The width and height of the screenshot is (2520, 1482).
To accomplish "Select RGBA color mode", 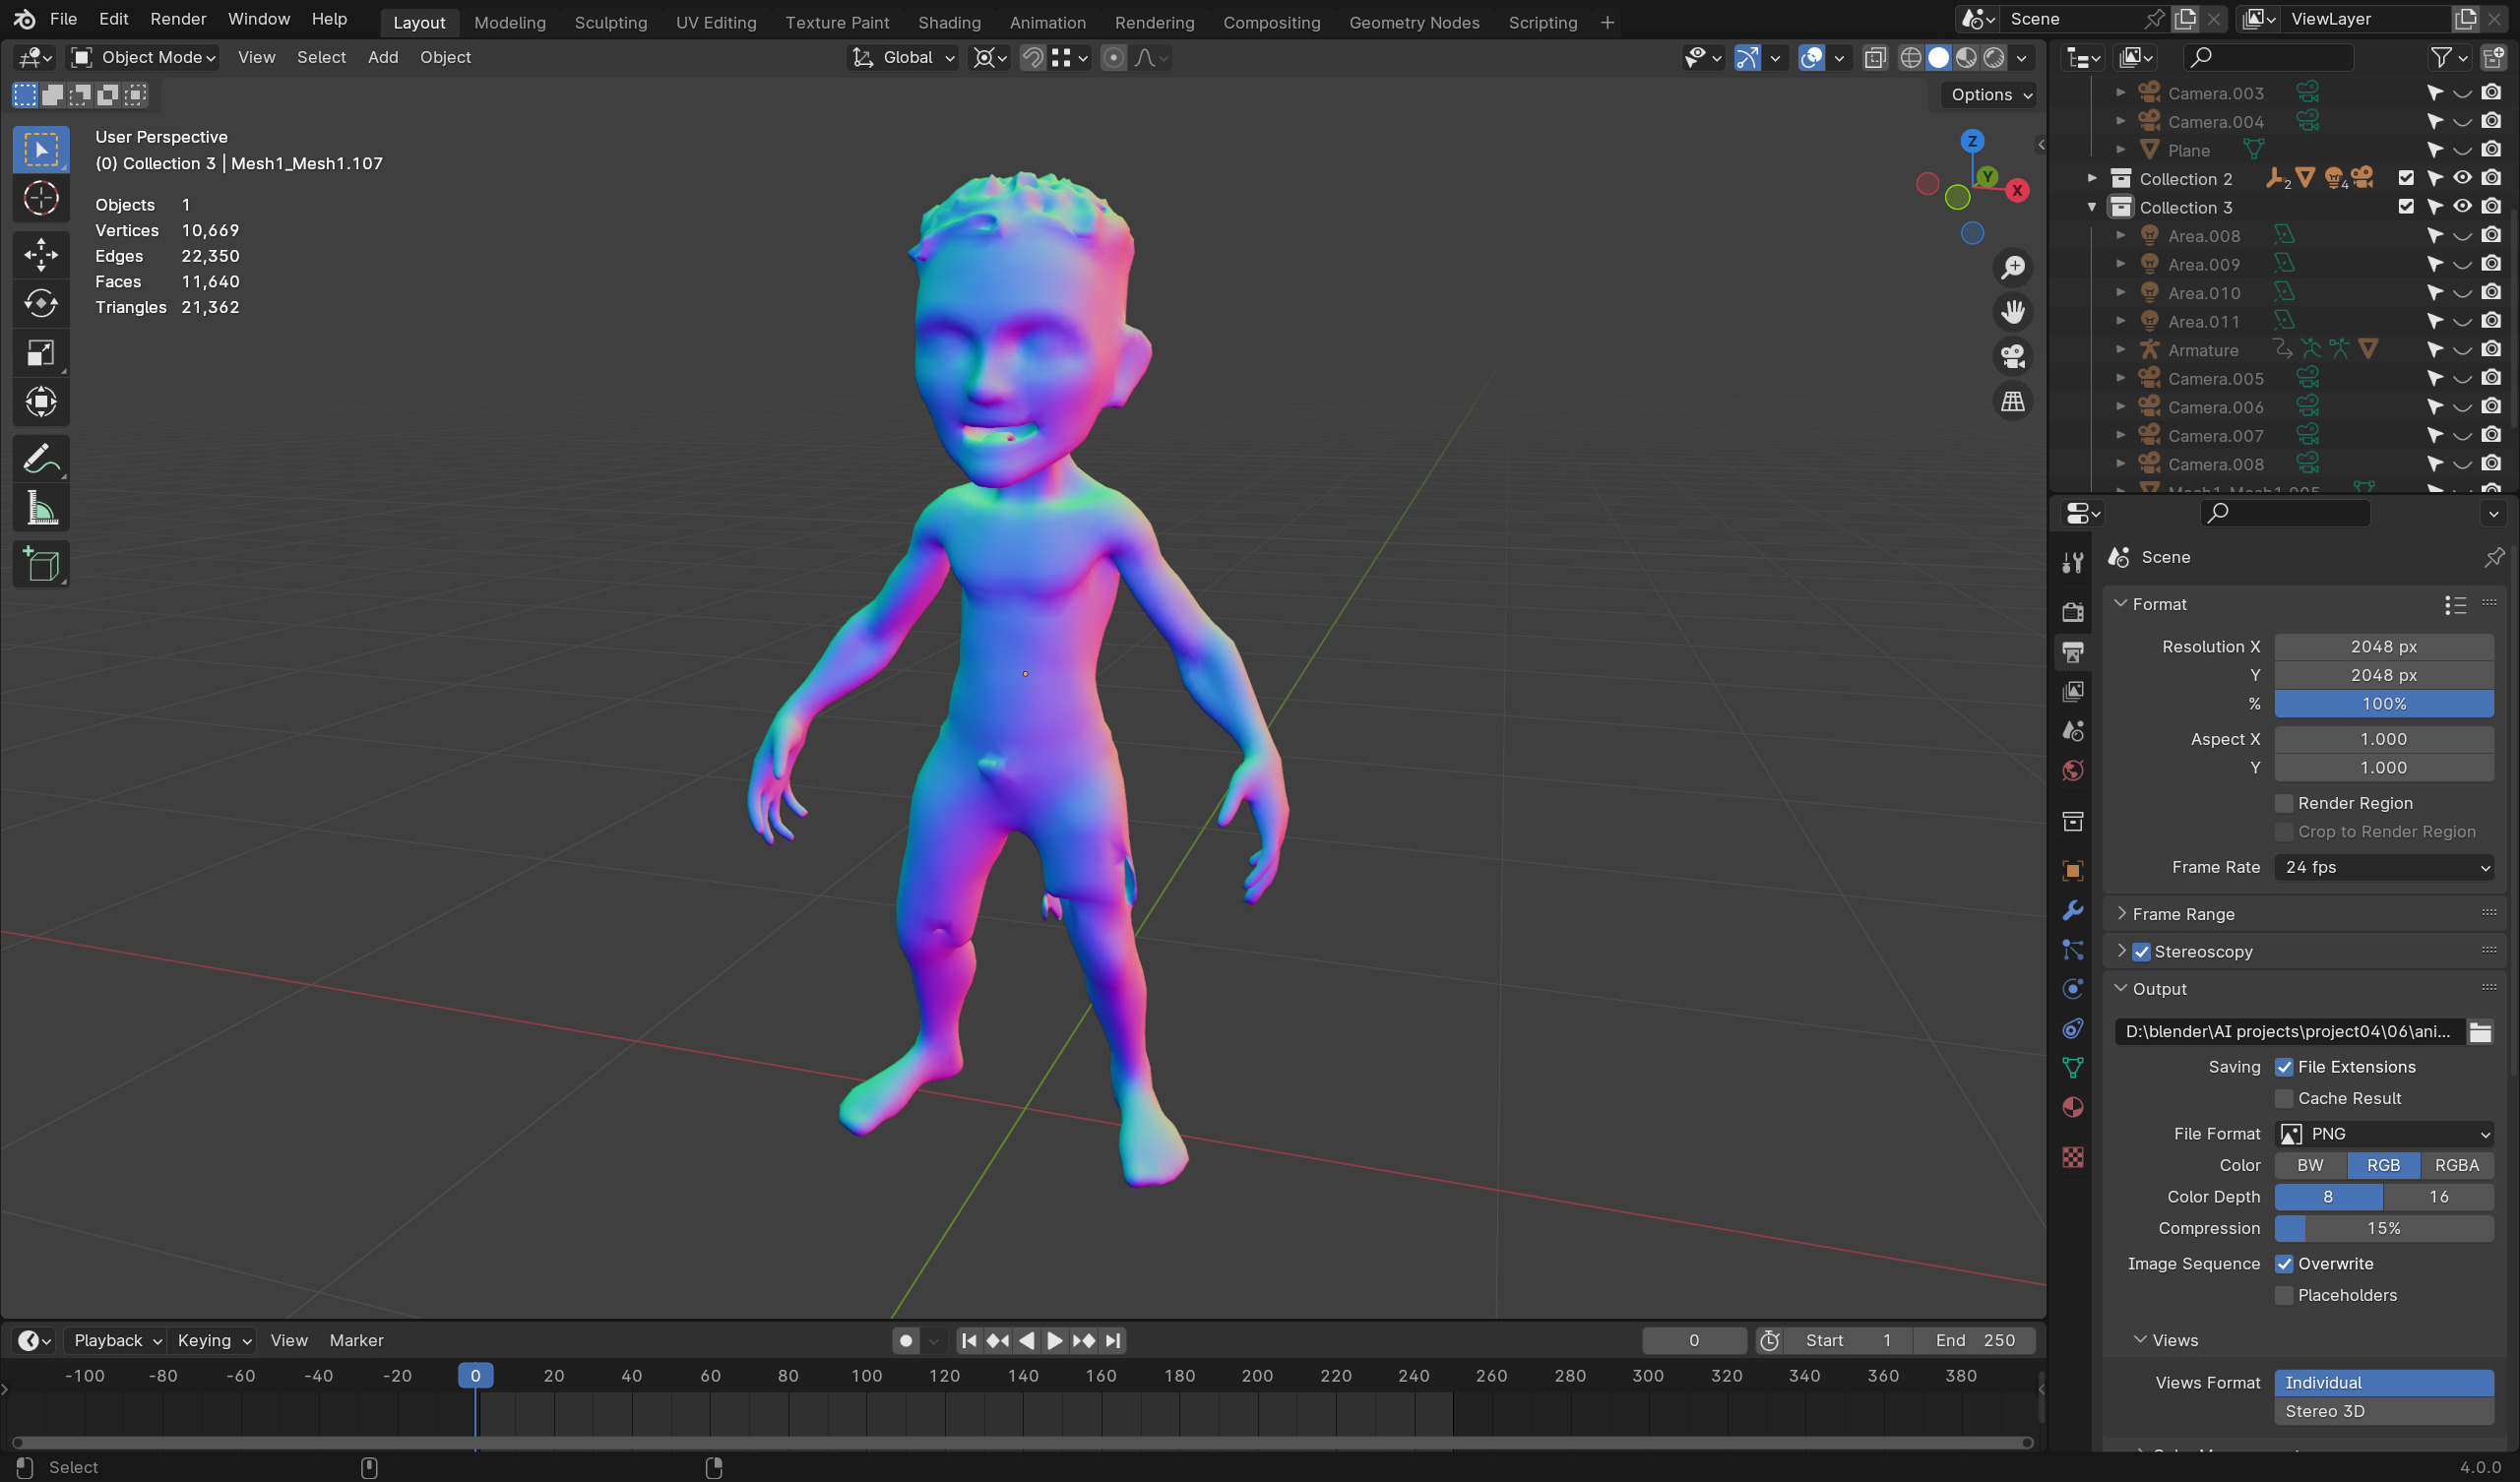I will click(x=2456, y=1165).
